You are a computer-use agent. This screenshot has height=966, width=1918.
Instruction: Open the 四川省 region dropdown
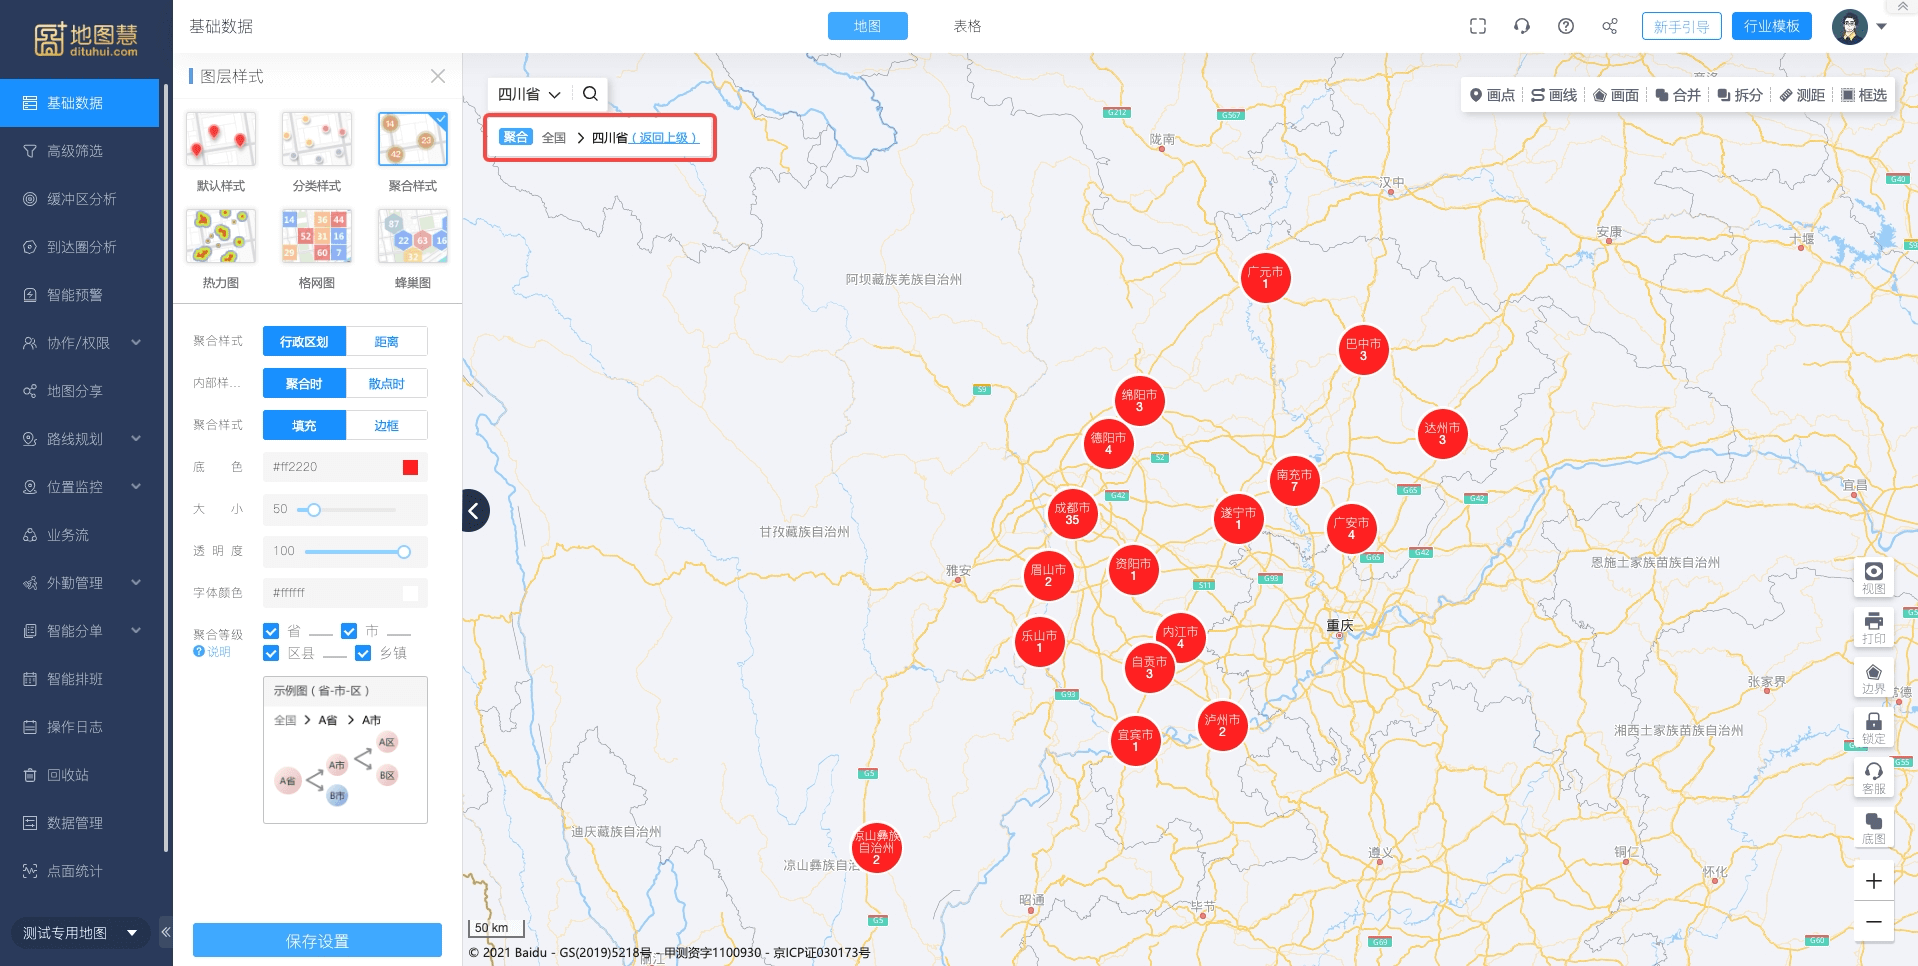[x=529, y=94]
